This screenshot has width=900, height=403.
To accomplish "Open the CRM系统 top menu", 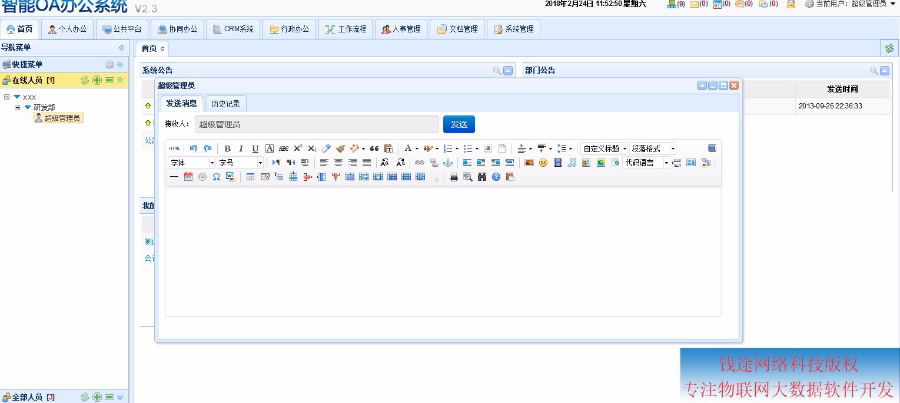I will pos(233,29).
